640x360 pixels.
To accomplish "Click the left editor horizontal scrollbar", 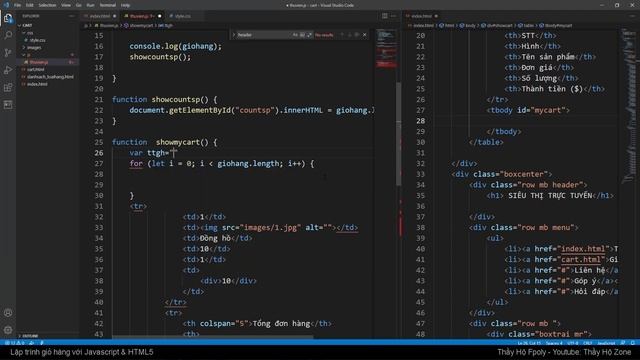I will coord(212,337).
